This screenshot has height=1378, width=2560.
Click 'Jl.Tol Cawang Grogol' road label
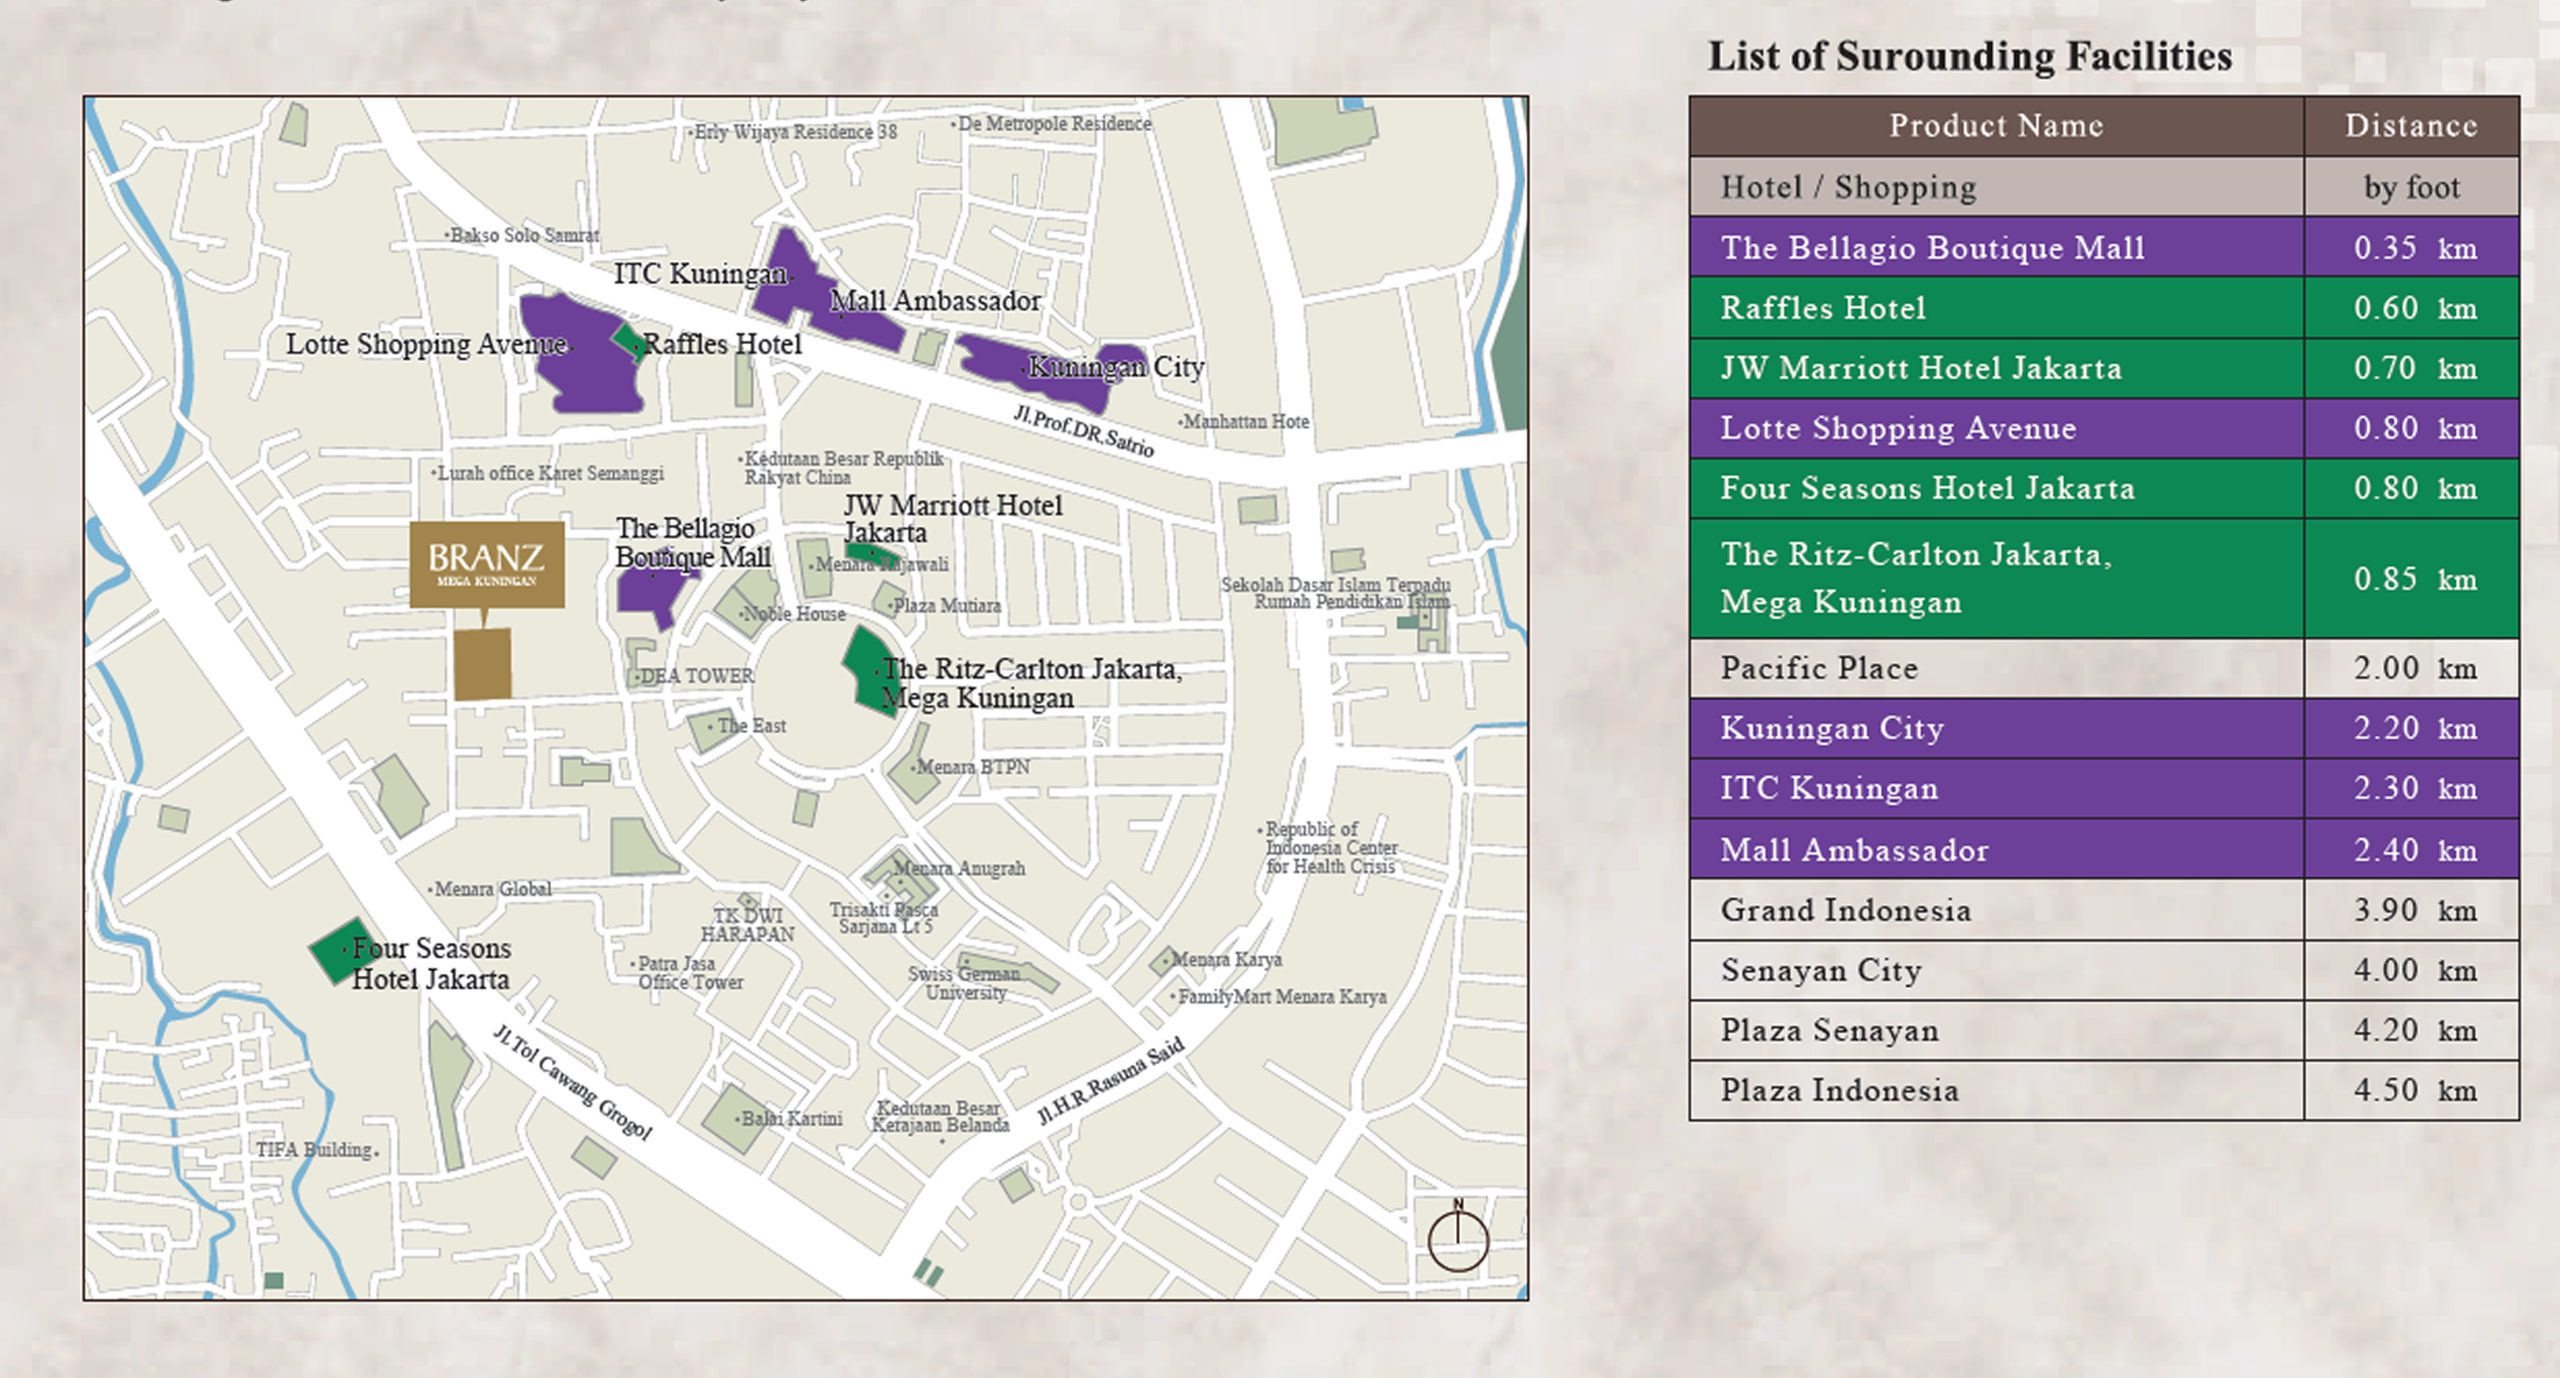(572, 1082)
